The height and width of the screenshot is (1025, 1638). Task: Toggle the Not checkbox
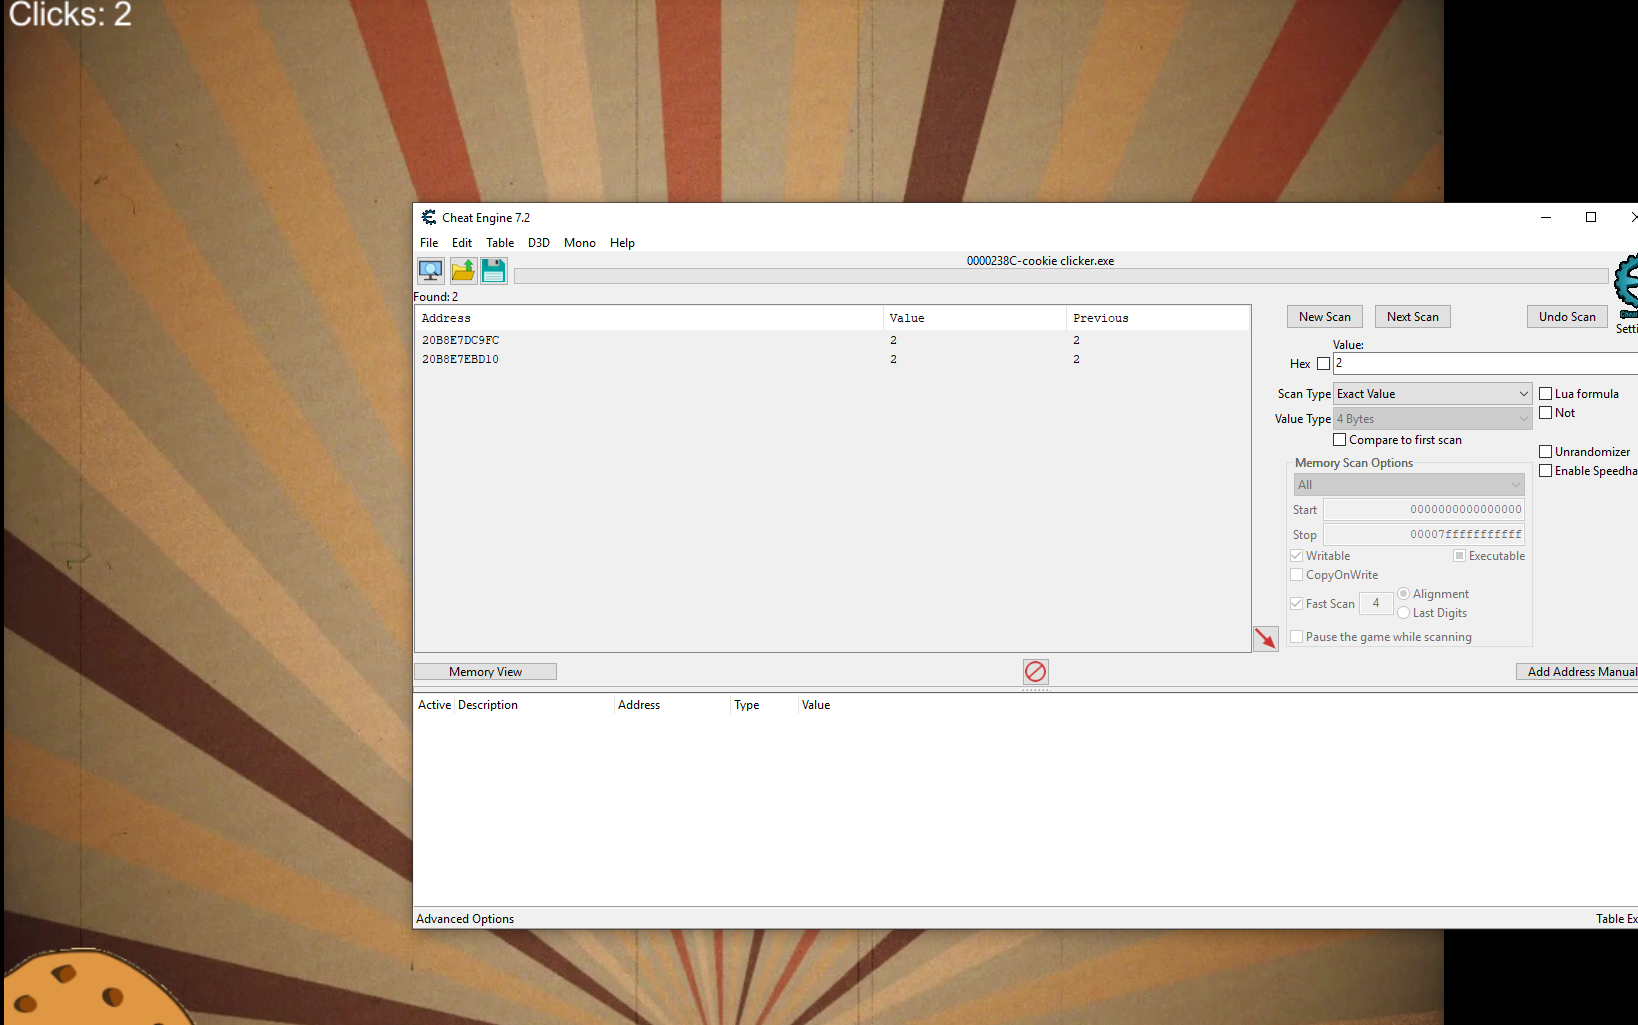(1545, 413)
